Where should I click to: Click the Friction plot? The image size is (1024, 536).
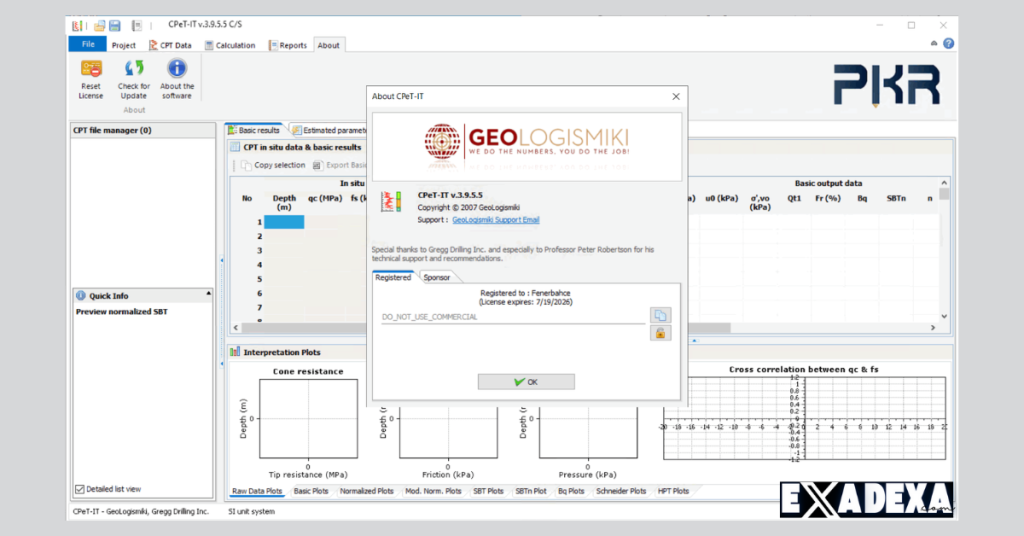coord(448,432)
